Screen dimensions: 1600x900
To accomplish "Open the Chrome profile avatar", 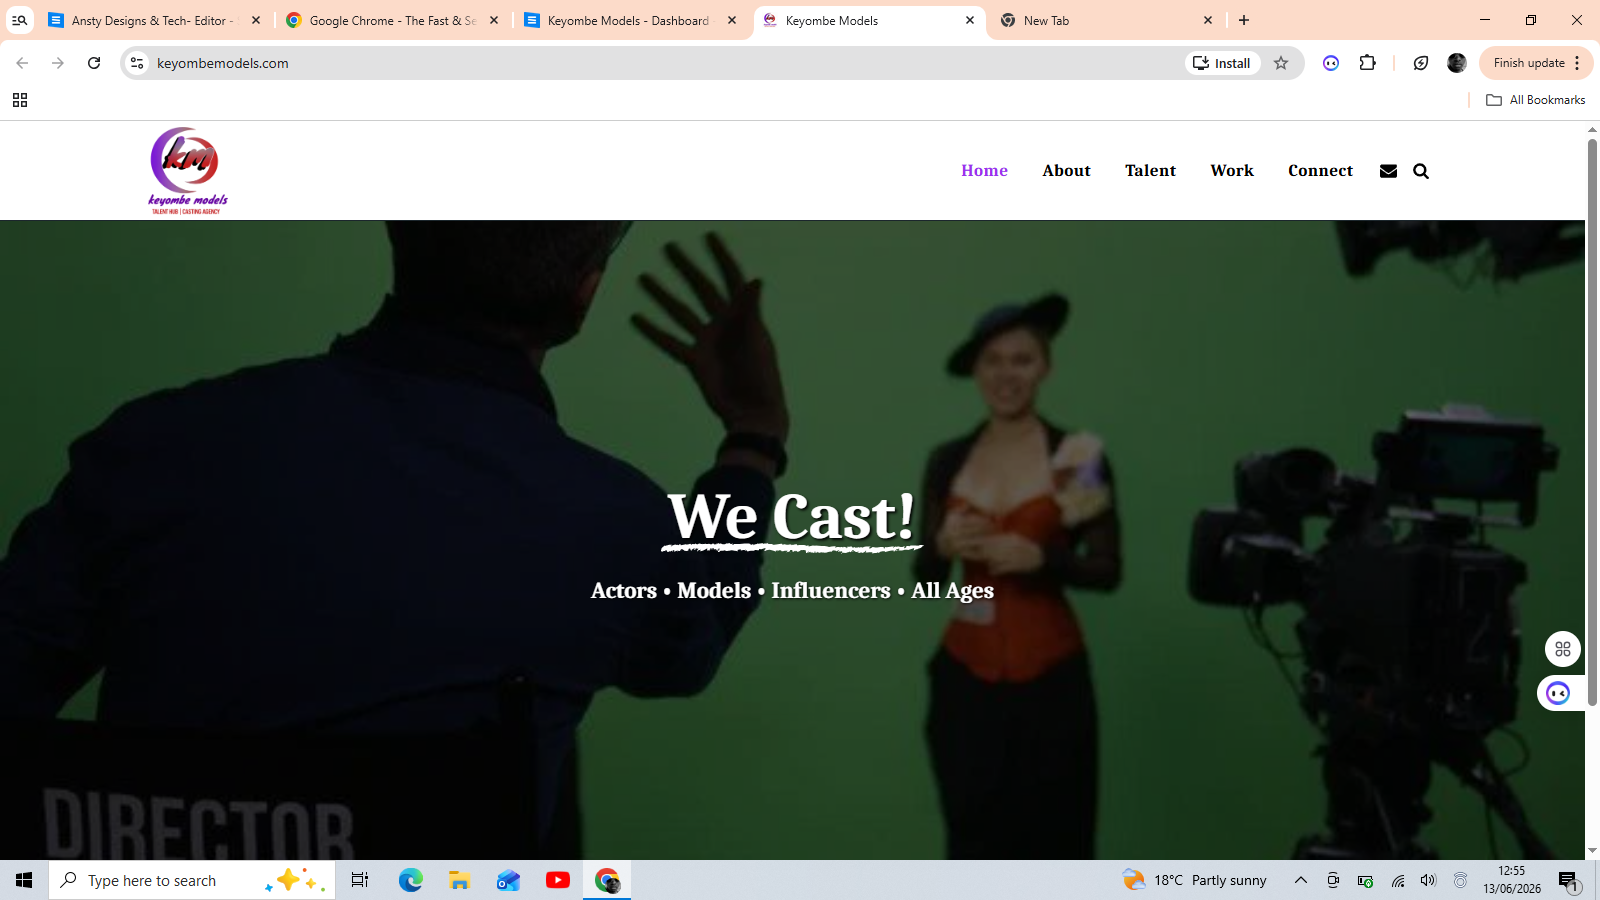I will (1457, 63).
